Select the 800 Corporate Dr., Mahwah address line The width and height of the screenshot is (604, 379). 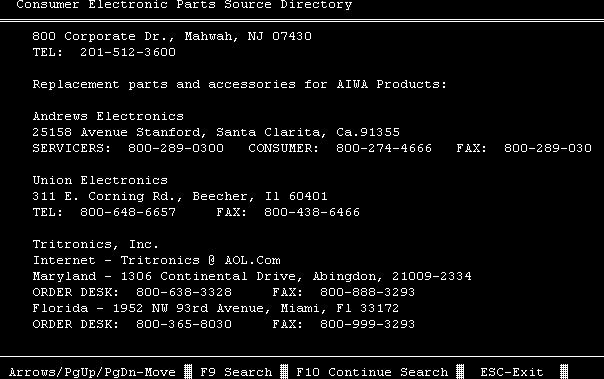pyautogui.click(x=172, y=36)
